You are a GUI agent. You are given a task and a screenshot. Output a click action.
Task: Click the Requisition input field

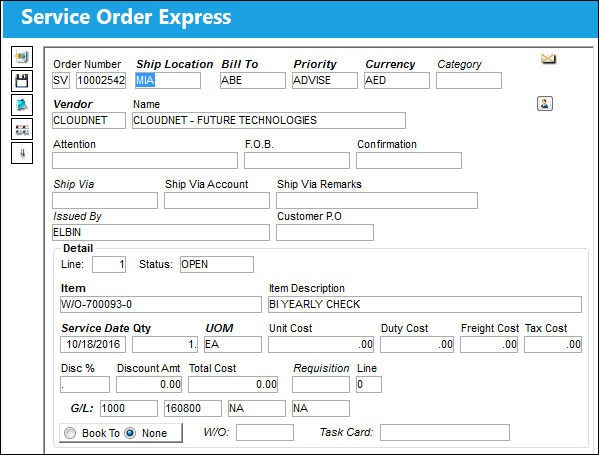pos(321,384)
